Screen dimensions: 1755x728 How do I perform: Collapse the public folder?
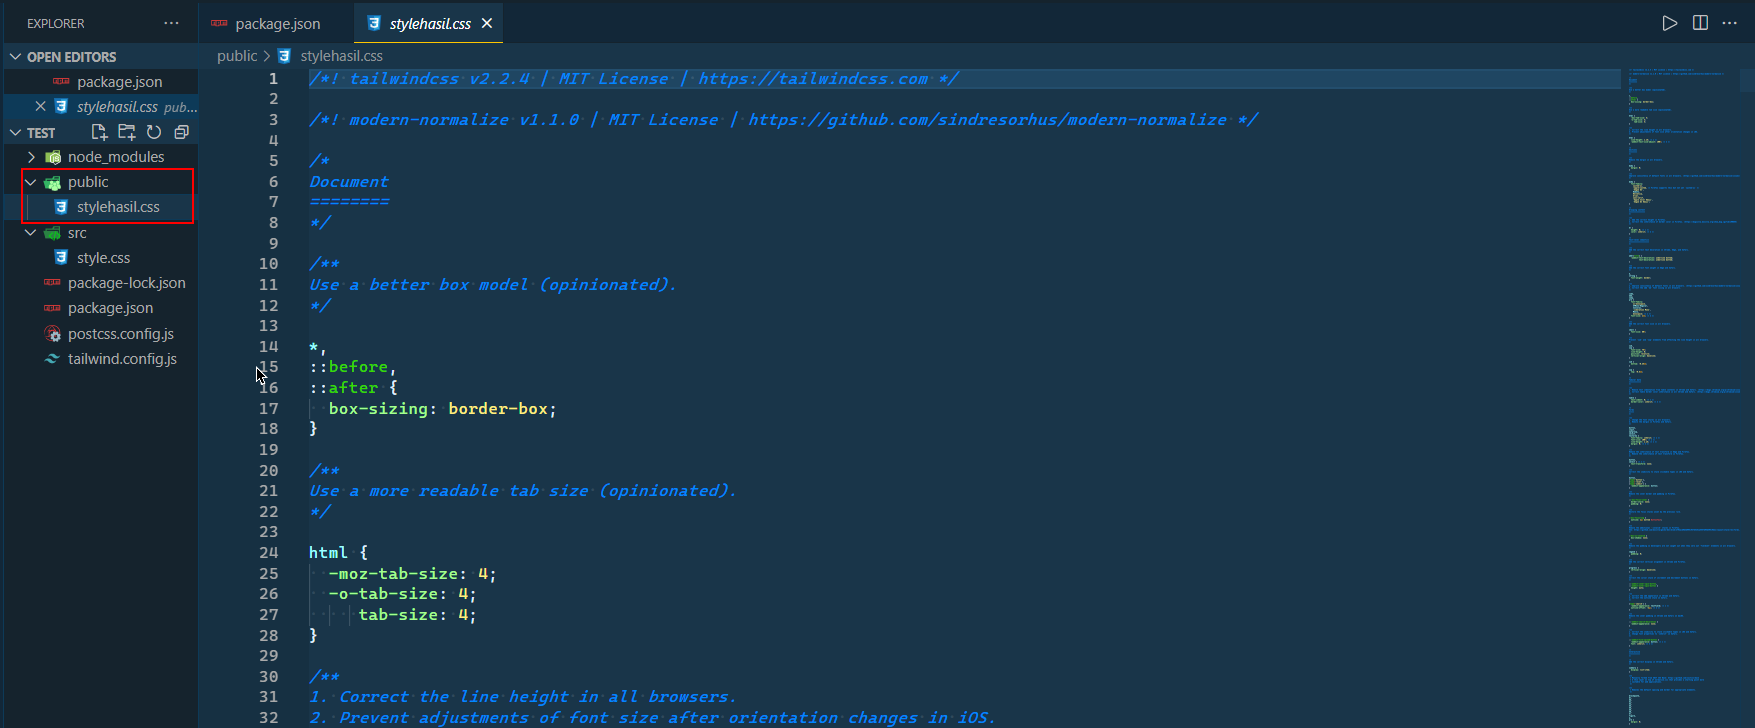click(32, 182)
